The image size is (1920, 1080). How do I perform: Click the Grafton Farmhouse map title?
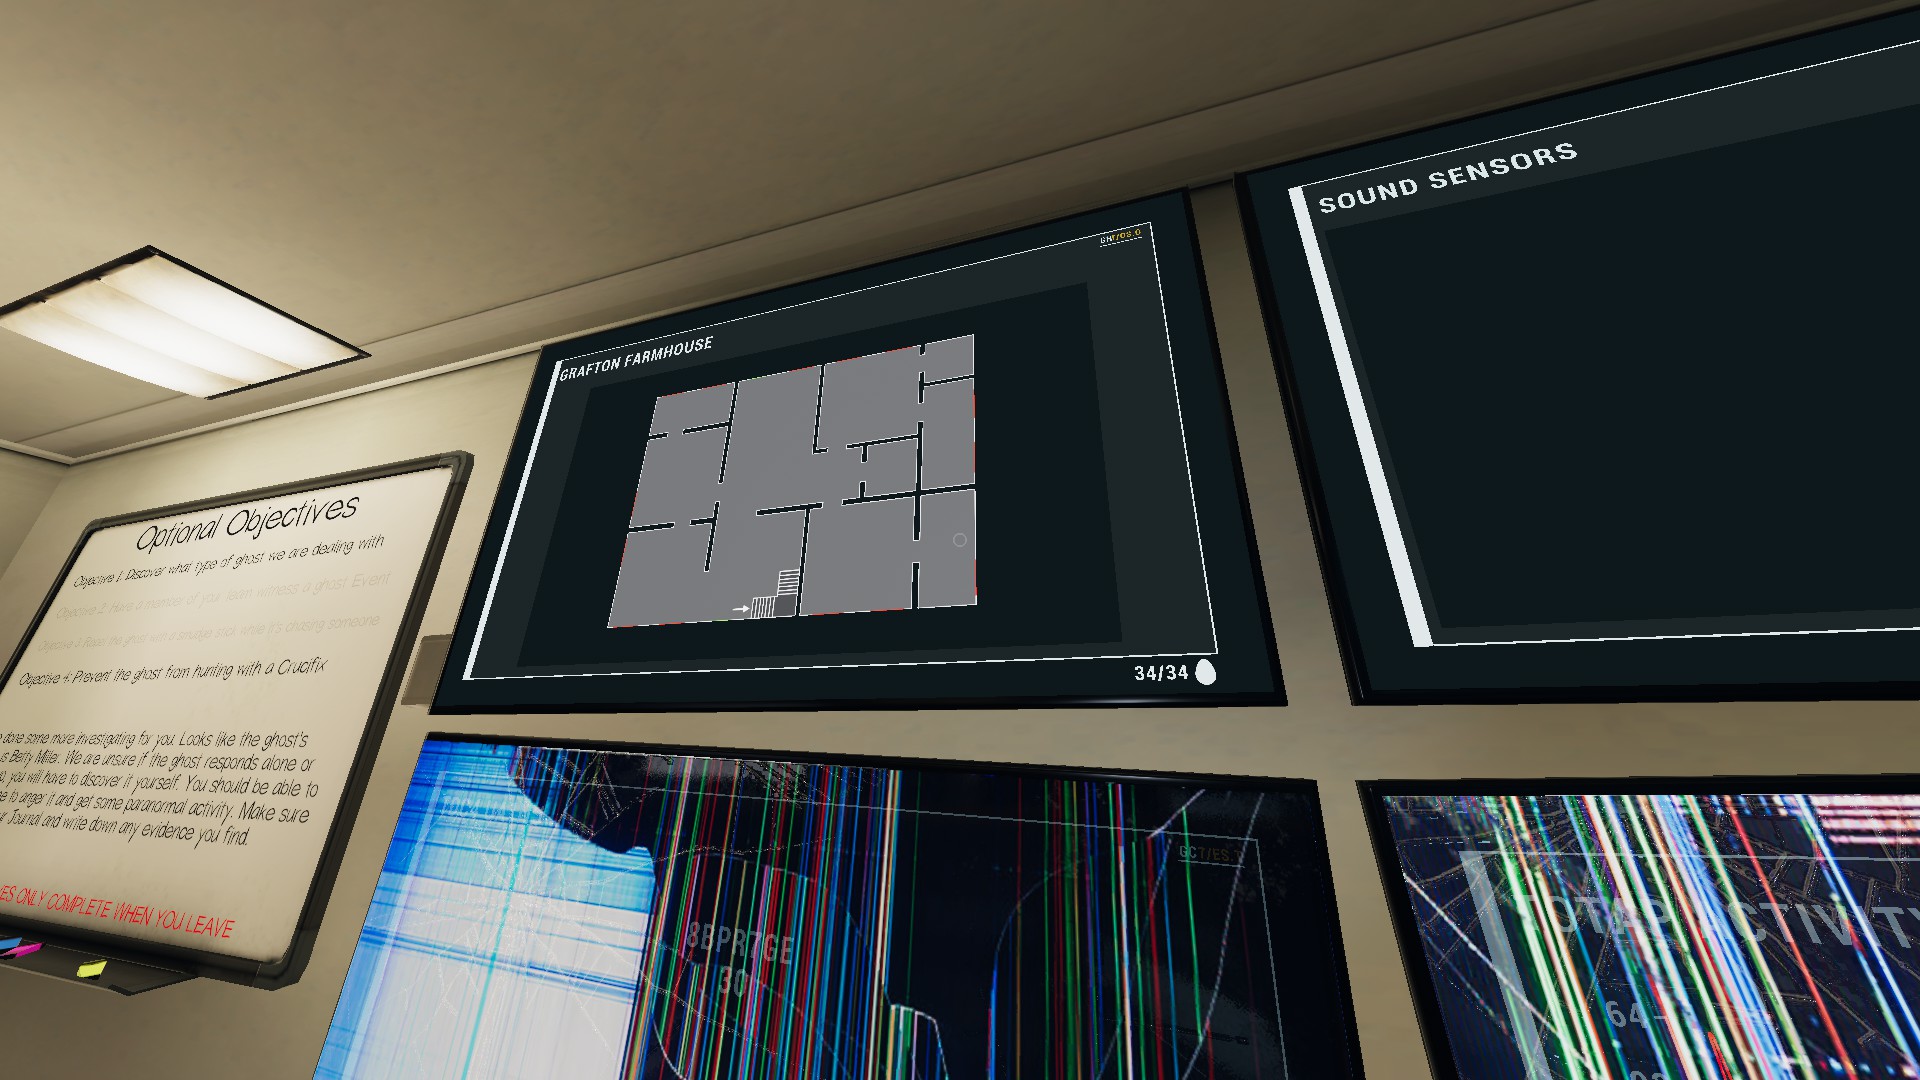(x=636, y=358)
